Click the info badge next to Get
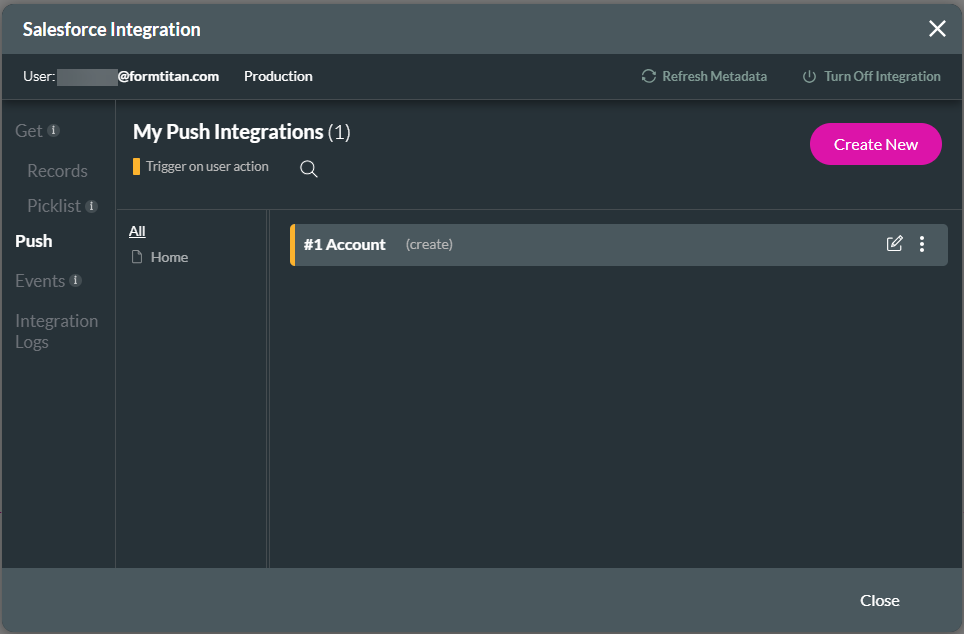Screen dimensions: 964x634 (55, 129)
